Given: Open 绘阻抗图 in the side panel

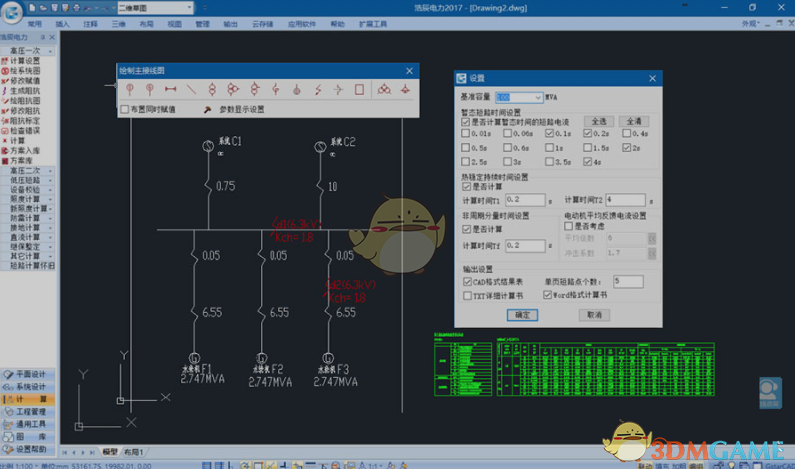Looking at the screenshot, I should [25, 100].
